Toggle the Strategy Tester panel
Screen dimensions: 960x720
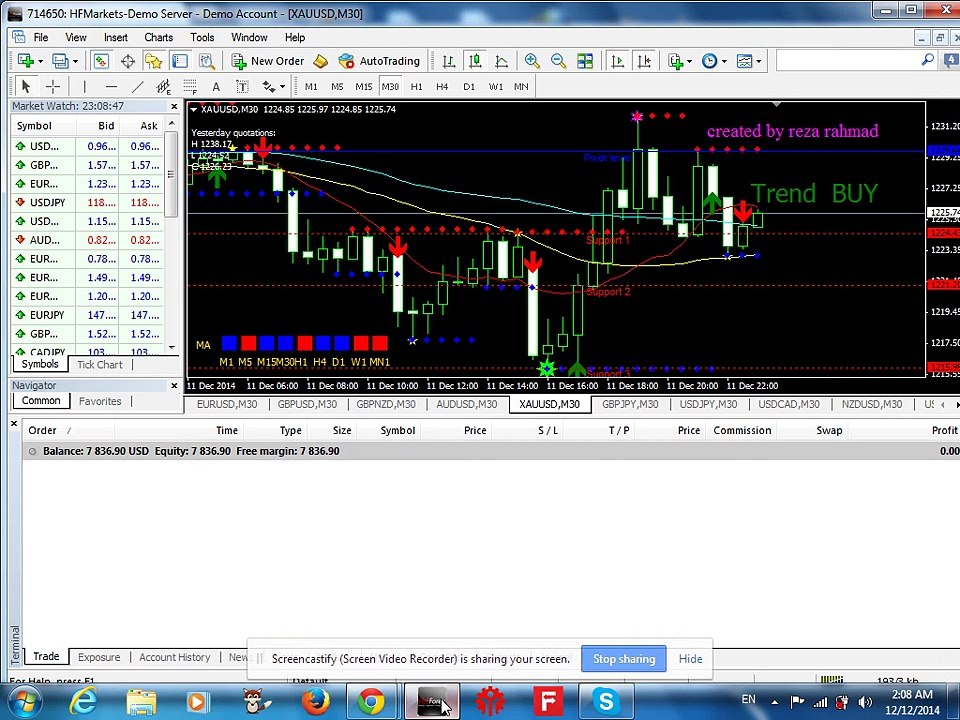pyautogui.click(x=206, y=61)
